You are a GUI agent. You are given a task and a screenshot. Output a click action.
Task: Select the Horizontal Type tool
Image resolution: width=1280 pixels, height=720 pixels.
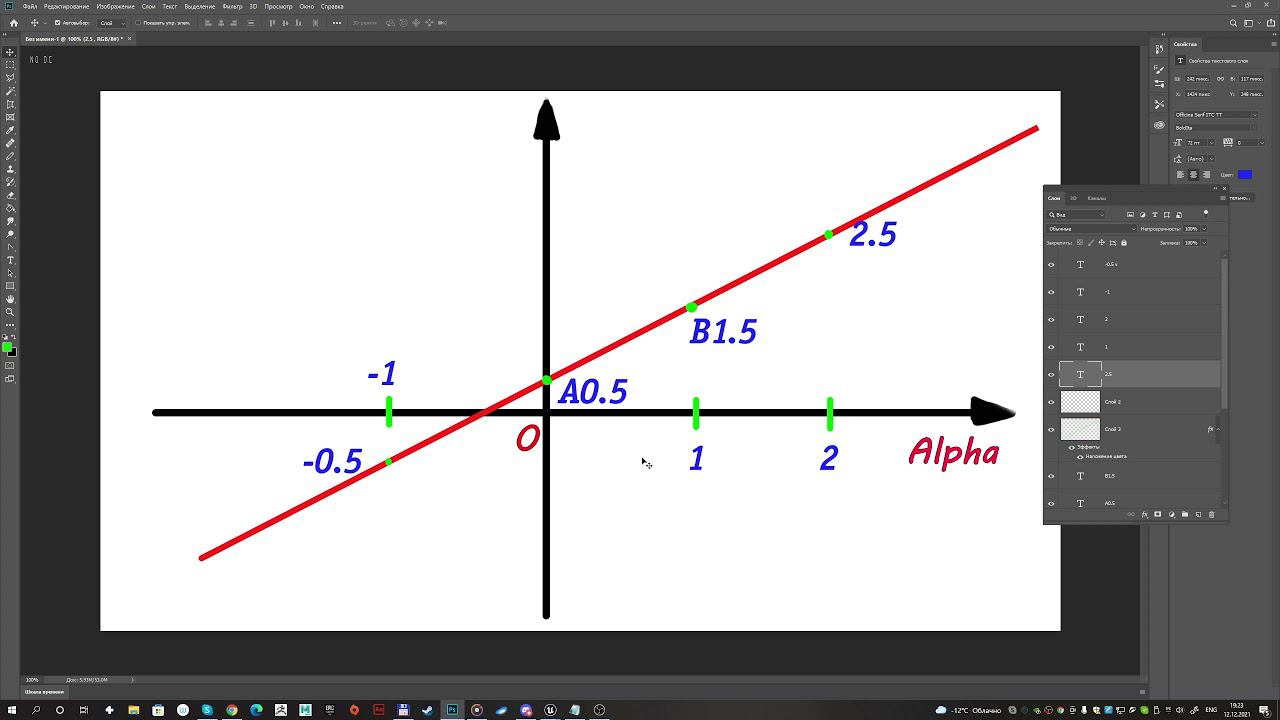pos(10,260)
